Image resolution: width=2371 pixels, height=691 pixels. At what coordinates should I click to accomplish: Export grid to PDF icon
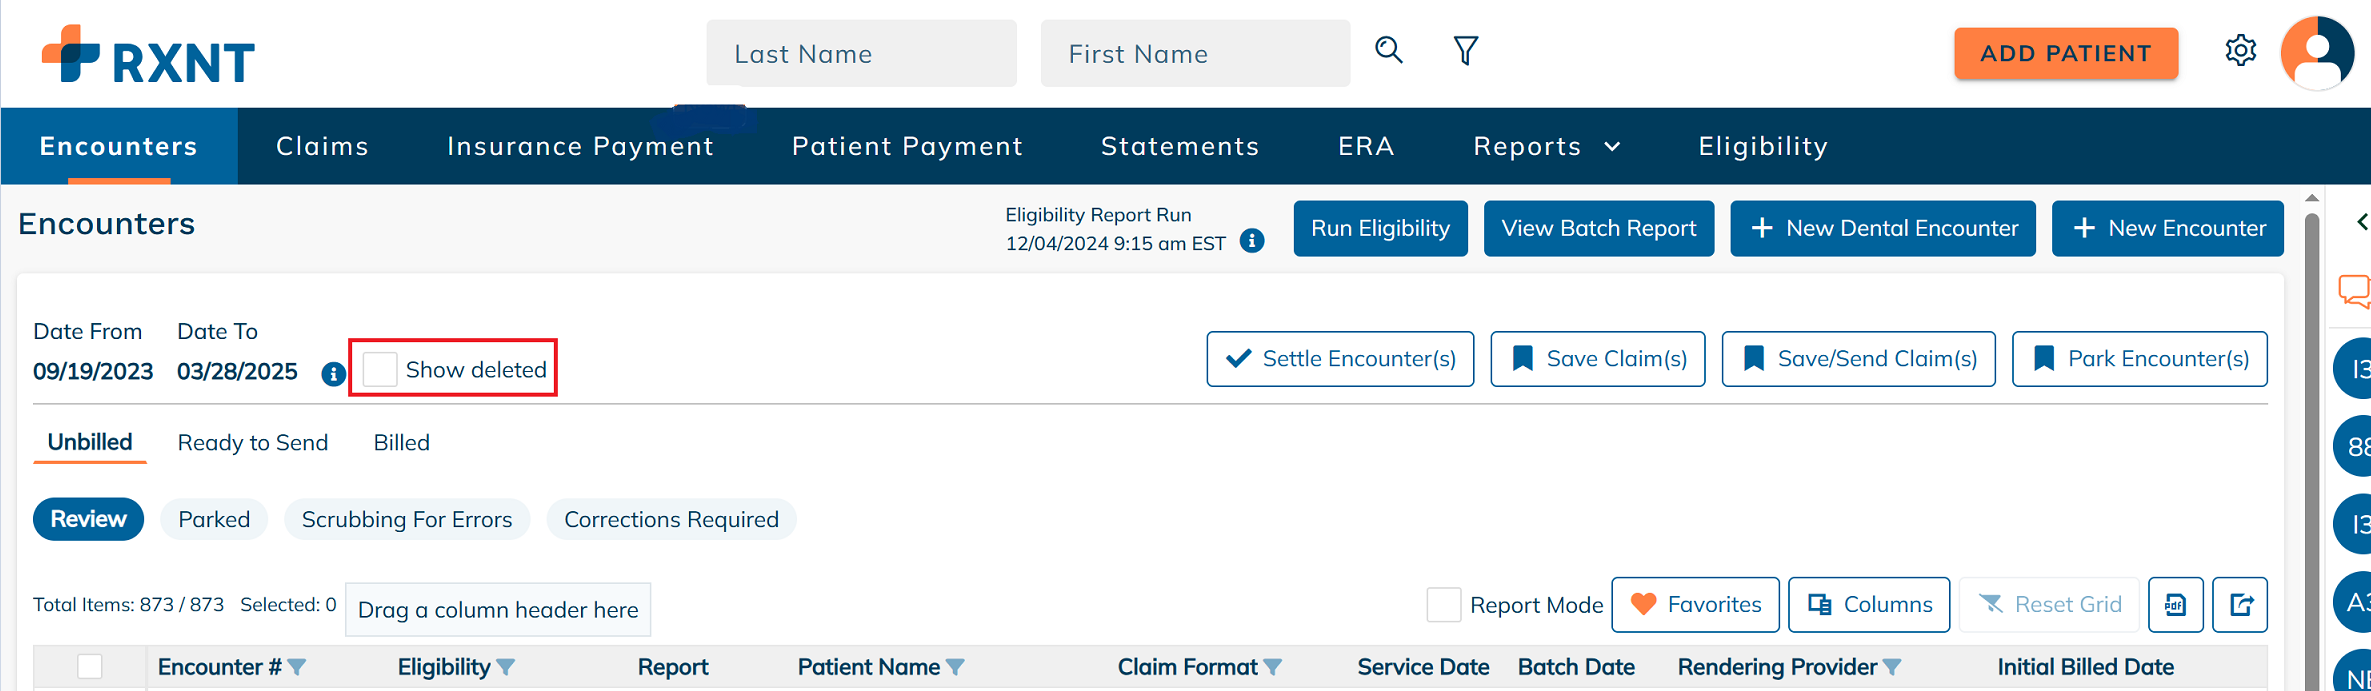tap(2175, 605)
